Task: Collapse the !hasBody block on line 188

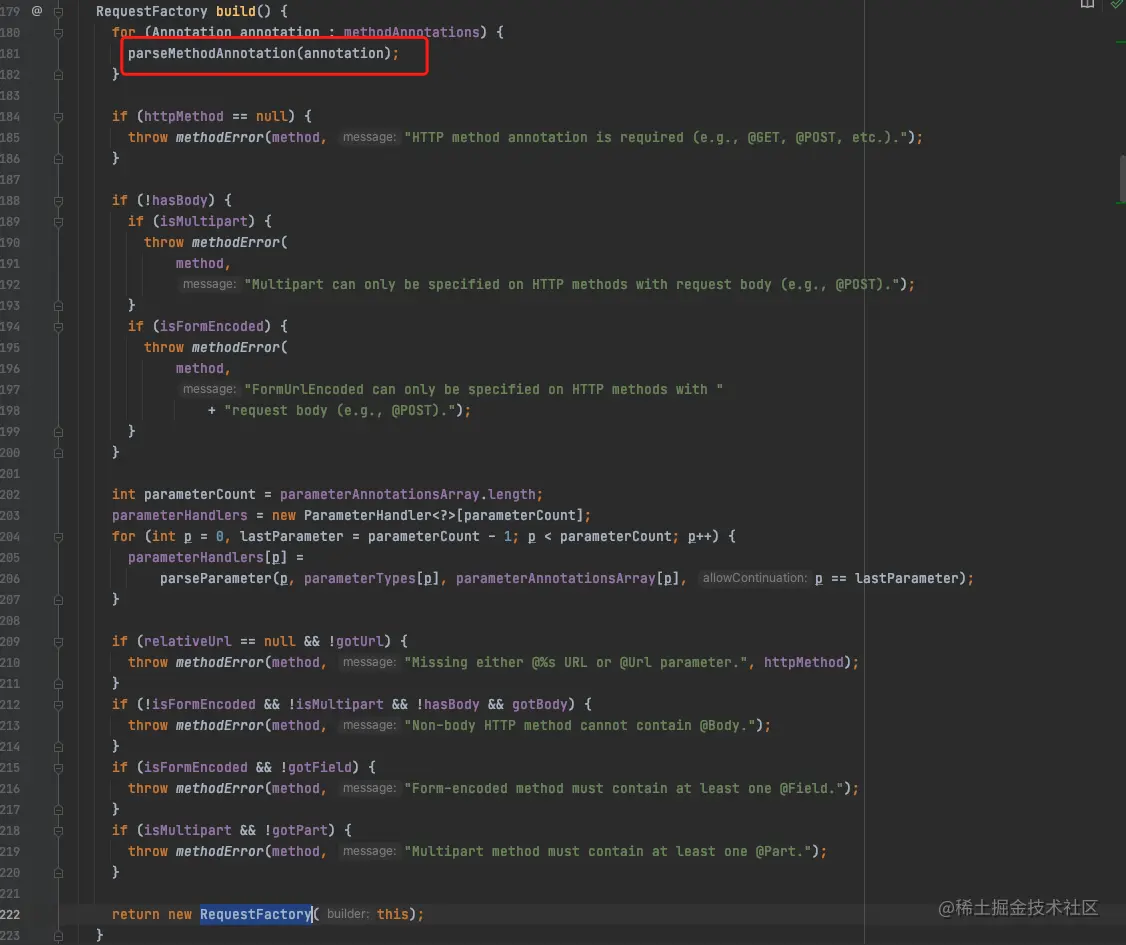Action: coord(58,200)
